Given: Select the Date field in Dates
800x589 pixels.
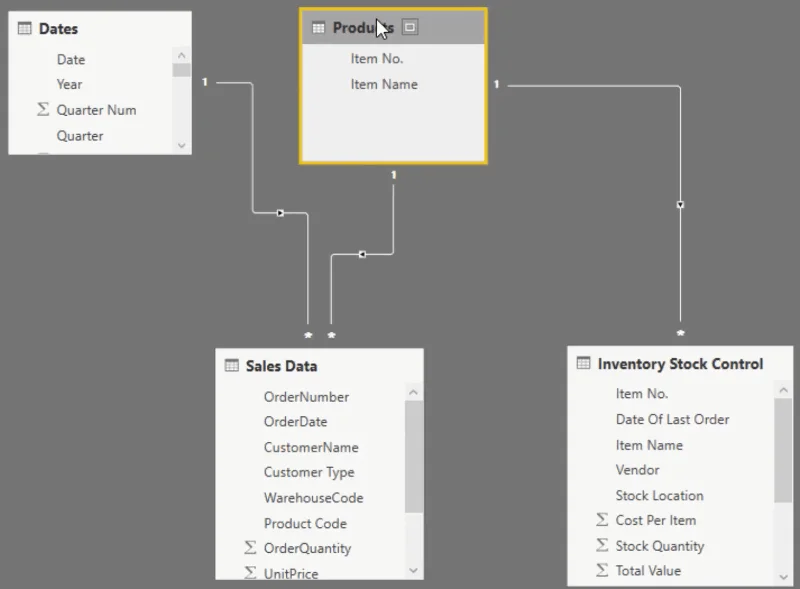Looking at the screenshot, I should tap(71, 59).
